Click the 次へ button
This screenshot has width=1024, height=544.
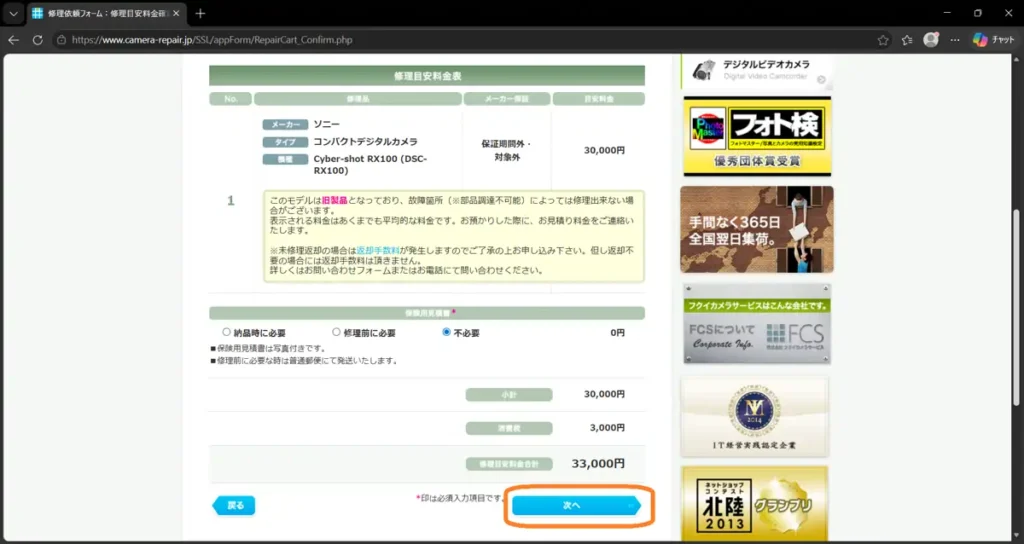point(576,505)
